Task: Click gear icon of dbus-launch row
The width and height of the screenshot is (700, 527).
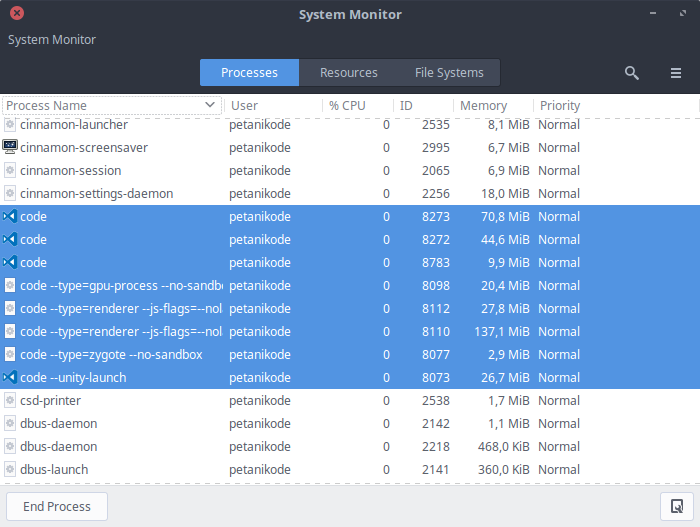Action: (x=10, y=469)
